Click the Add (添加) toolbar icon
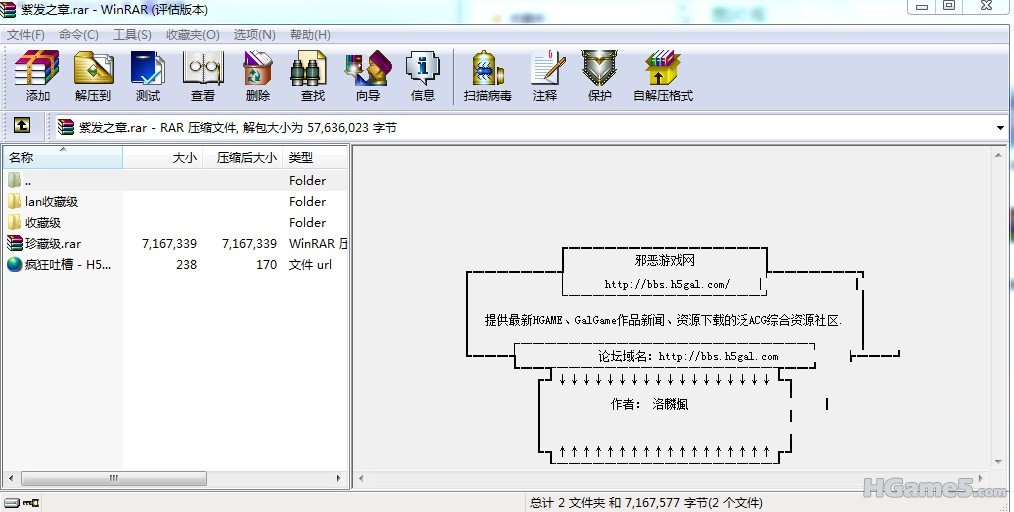This screenshot has width=1014, height=512. tap(37, 76)
